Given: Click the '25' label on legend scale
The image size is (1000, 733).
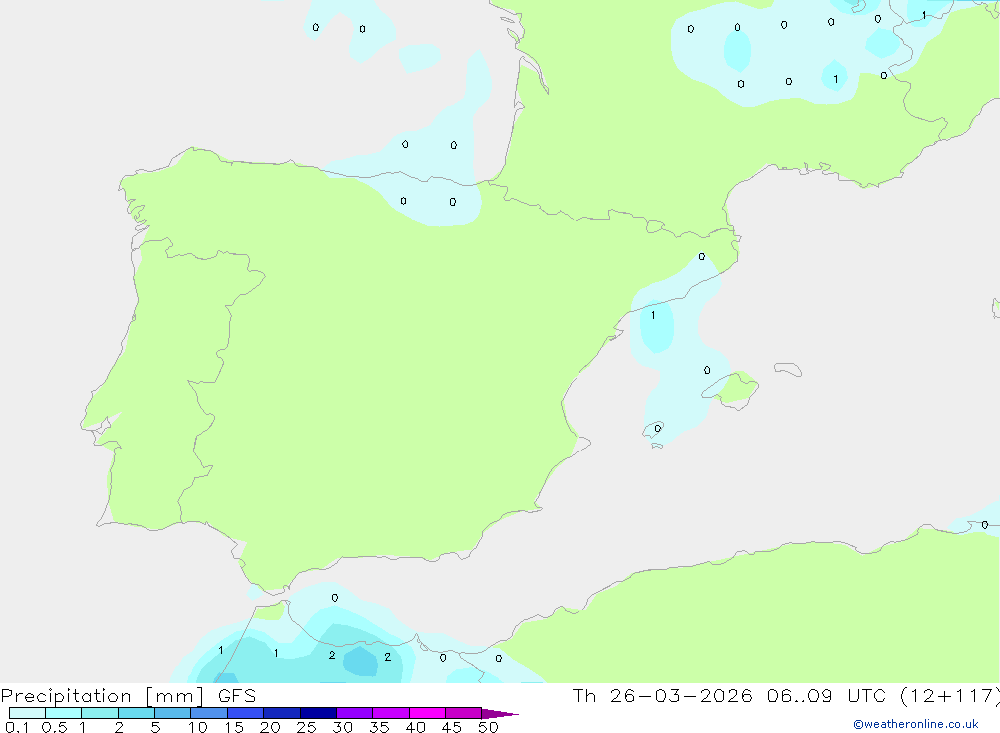Looking at the screenshot, I should coord(306,727).
